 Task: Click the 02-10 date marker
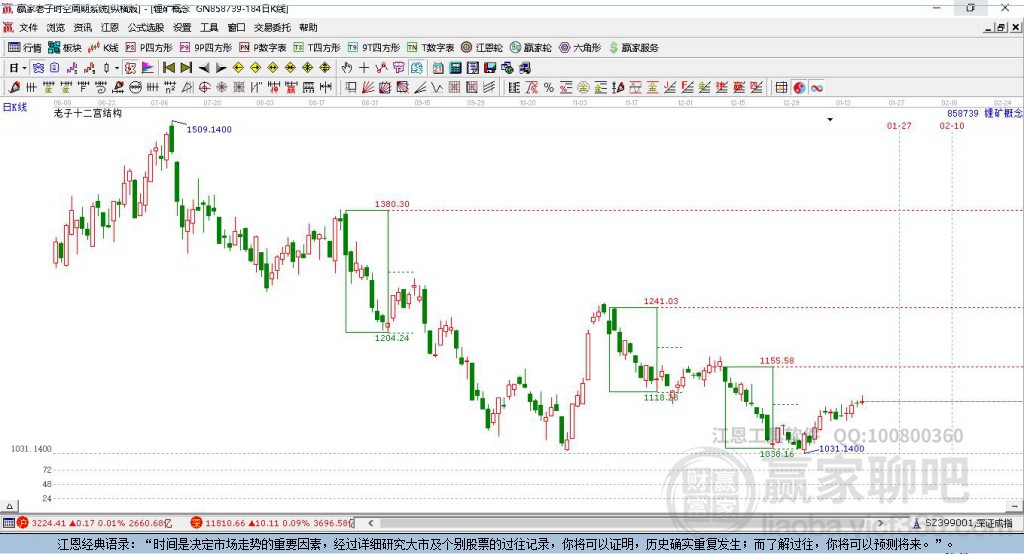(x=952, y=125)
